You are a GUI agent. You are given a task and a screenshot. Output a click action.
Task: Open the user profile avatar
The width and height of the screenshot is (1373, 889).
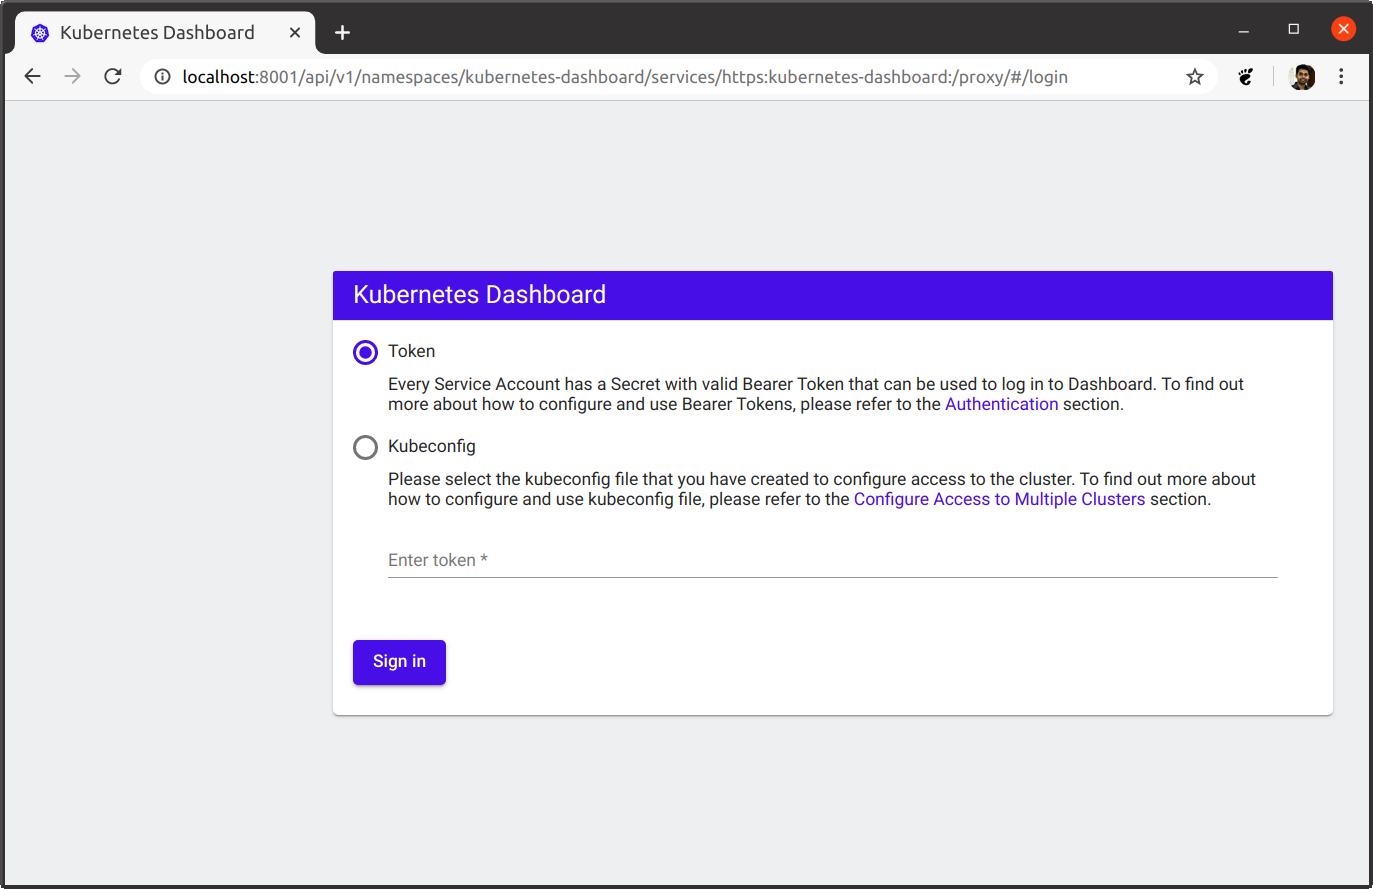click(x=1302, y=77)
